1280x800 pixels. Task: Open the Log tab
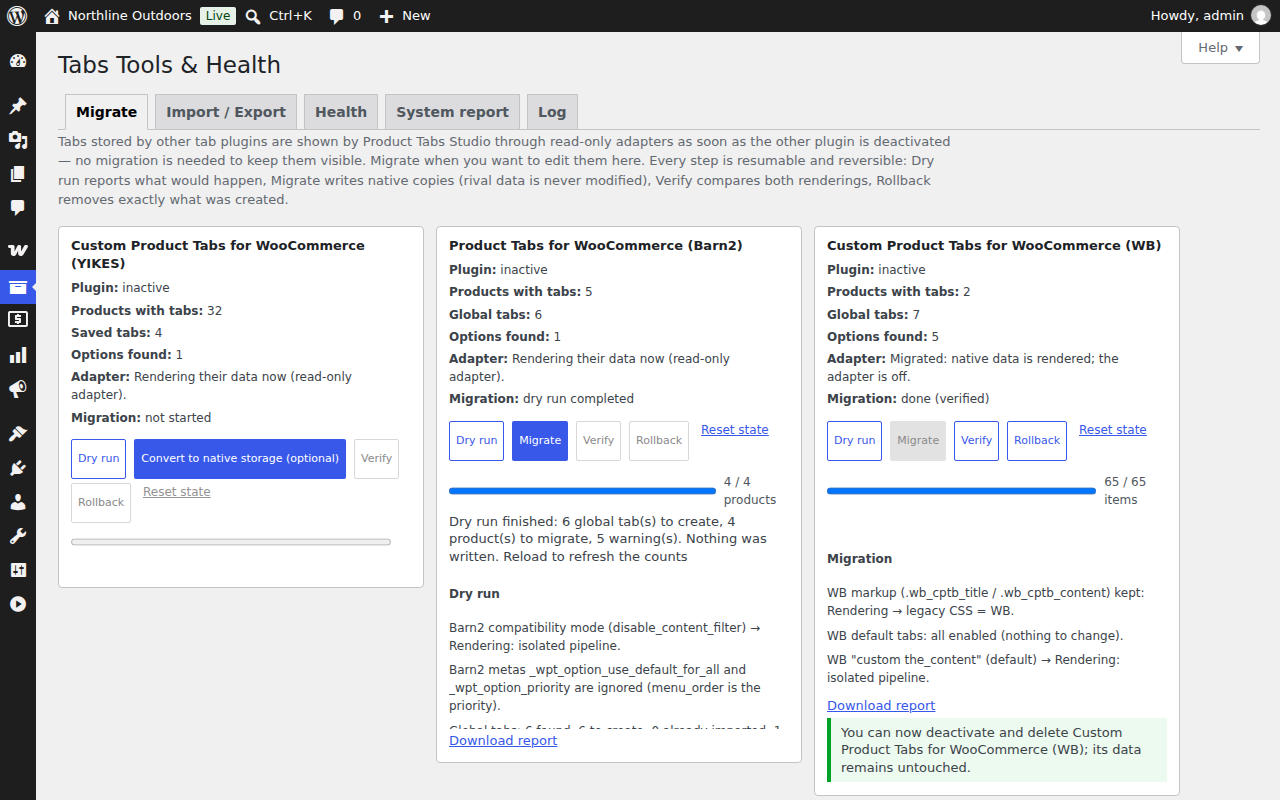[x=552, y=112]
